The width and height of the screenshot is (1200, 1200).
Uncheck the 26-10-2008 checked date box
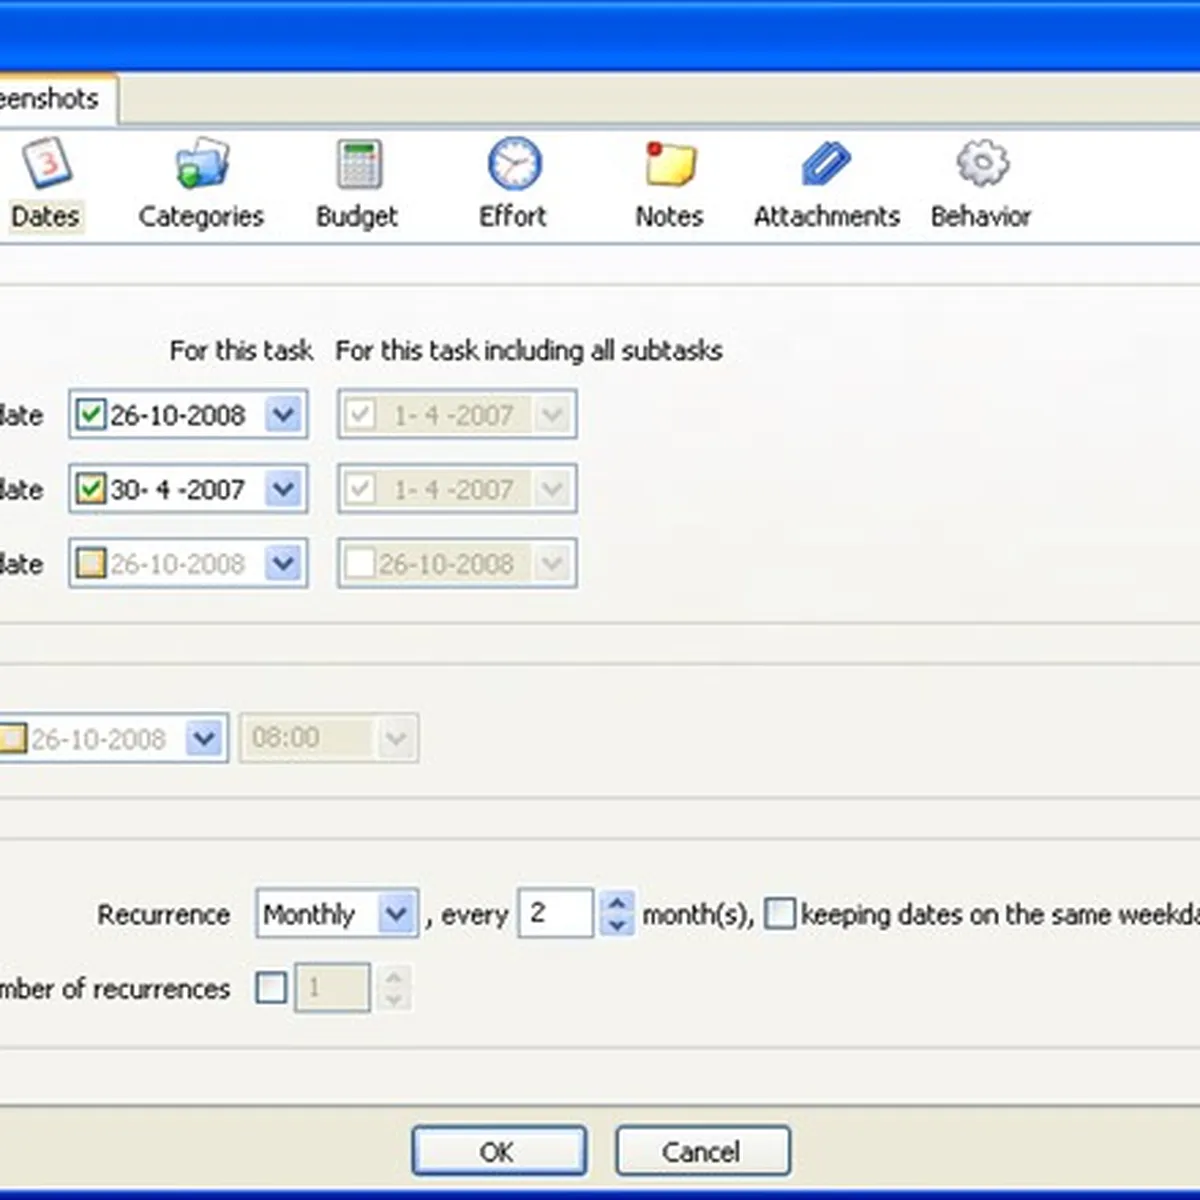tap(91, 414)
